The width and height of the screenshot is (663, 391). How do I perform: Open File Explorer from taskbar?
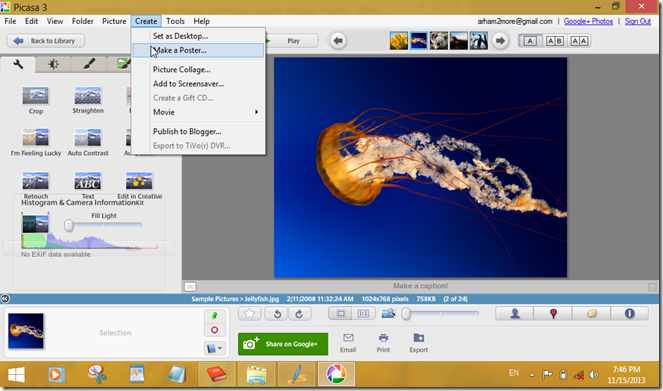pyautogui.click(x=257, y=375)
